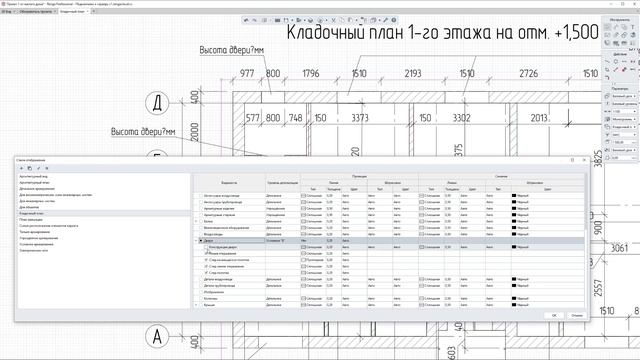The width and height of the screenshot is (640, 360).
Task: Click black color swatch in Крыши row
Action: [514, 305]
